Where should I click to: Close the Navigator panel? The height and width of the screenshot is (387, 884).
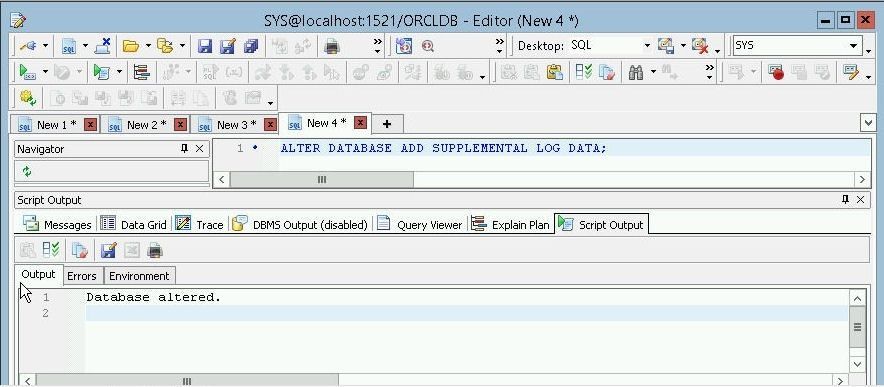tap(199, 149)
